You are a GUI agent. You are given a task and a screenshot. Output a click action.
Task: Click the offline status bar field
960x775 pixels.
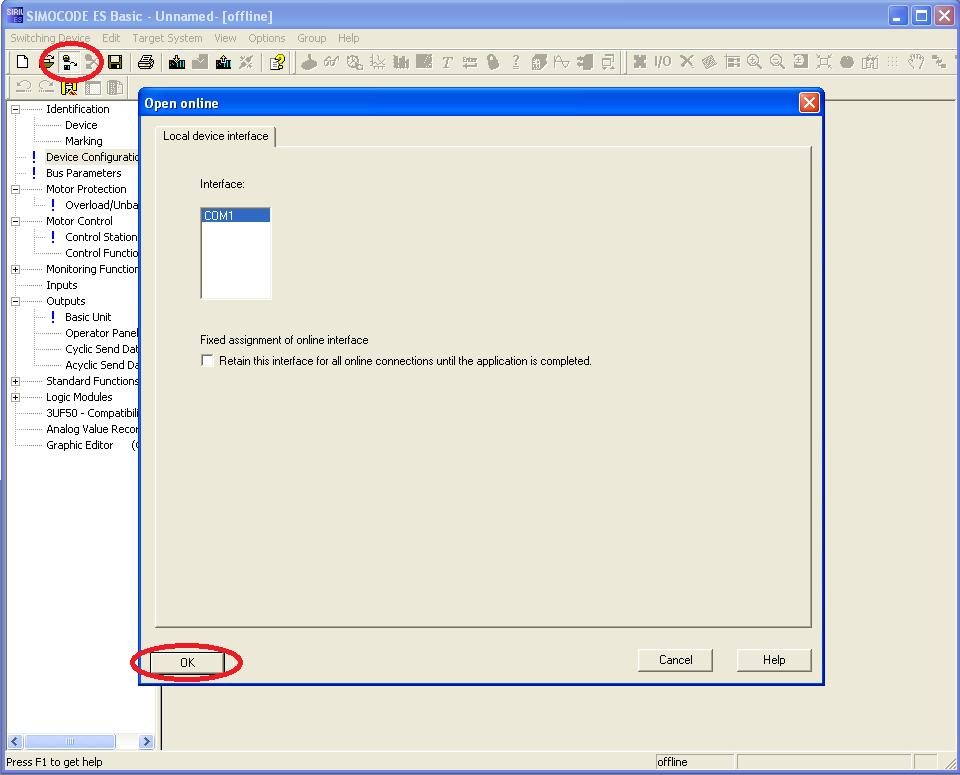[x=694, y=762]
